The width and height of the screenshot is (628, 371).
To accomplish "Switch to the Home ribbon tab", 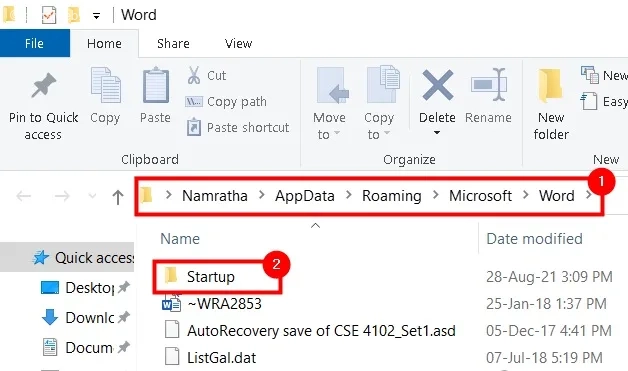I will [104, 43].
